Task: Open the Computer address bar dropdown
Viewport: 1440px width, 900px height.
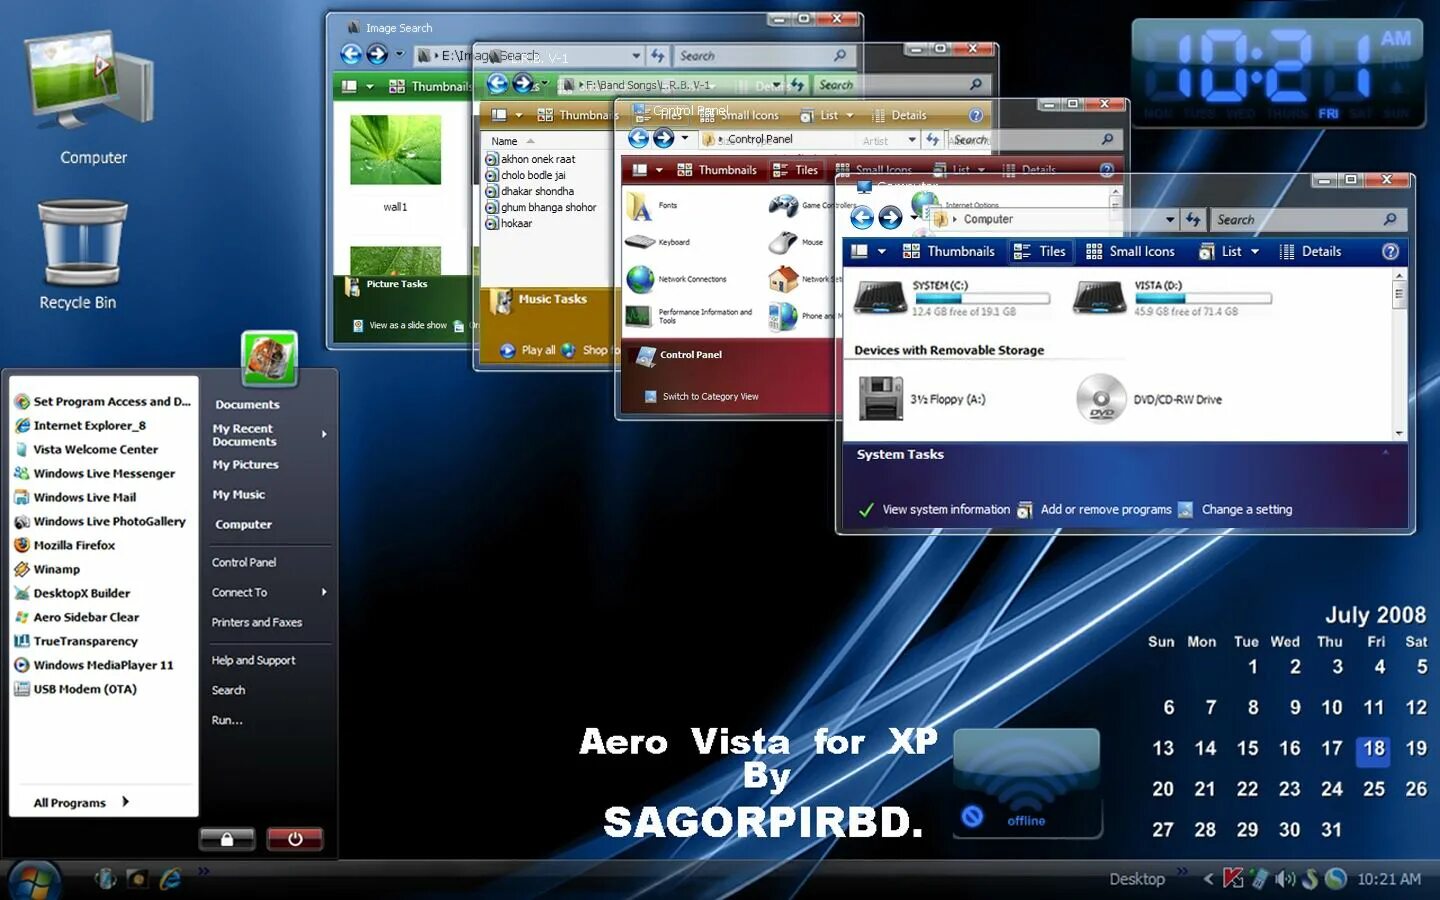Action: (1170, 219)
